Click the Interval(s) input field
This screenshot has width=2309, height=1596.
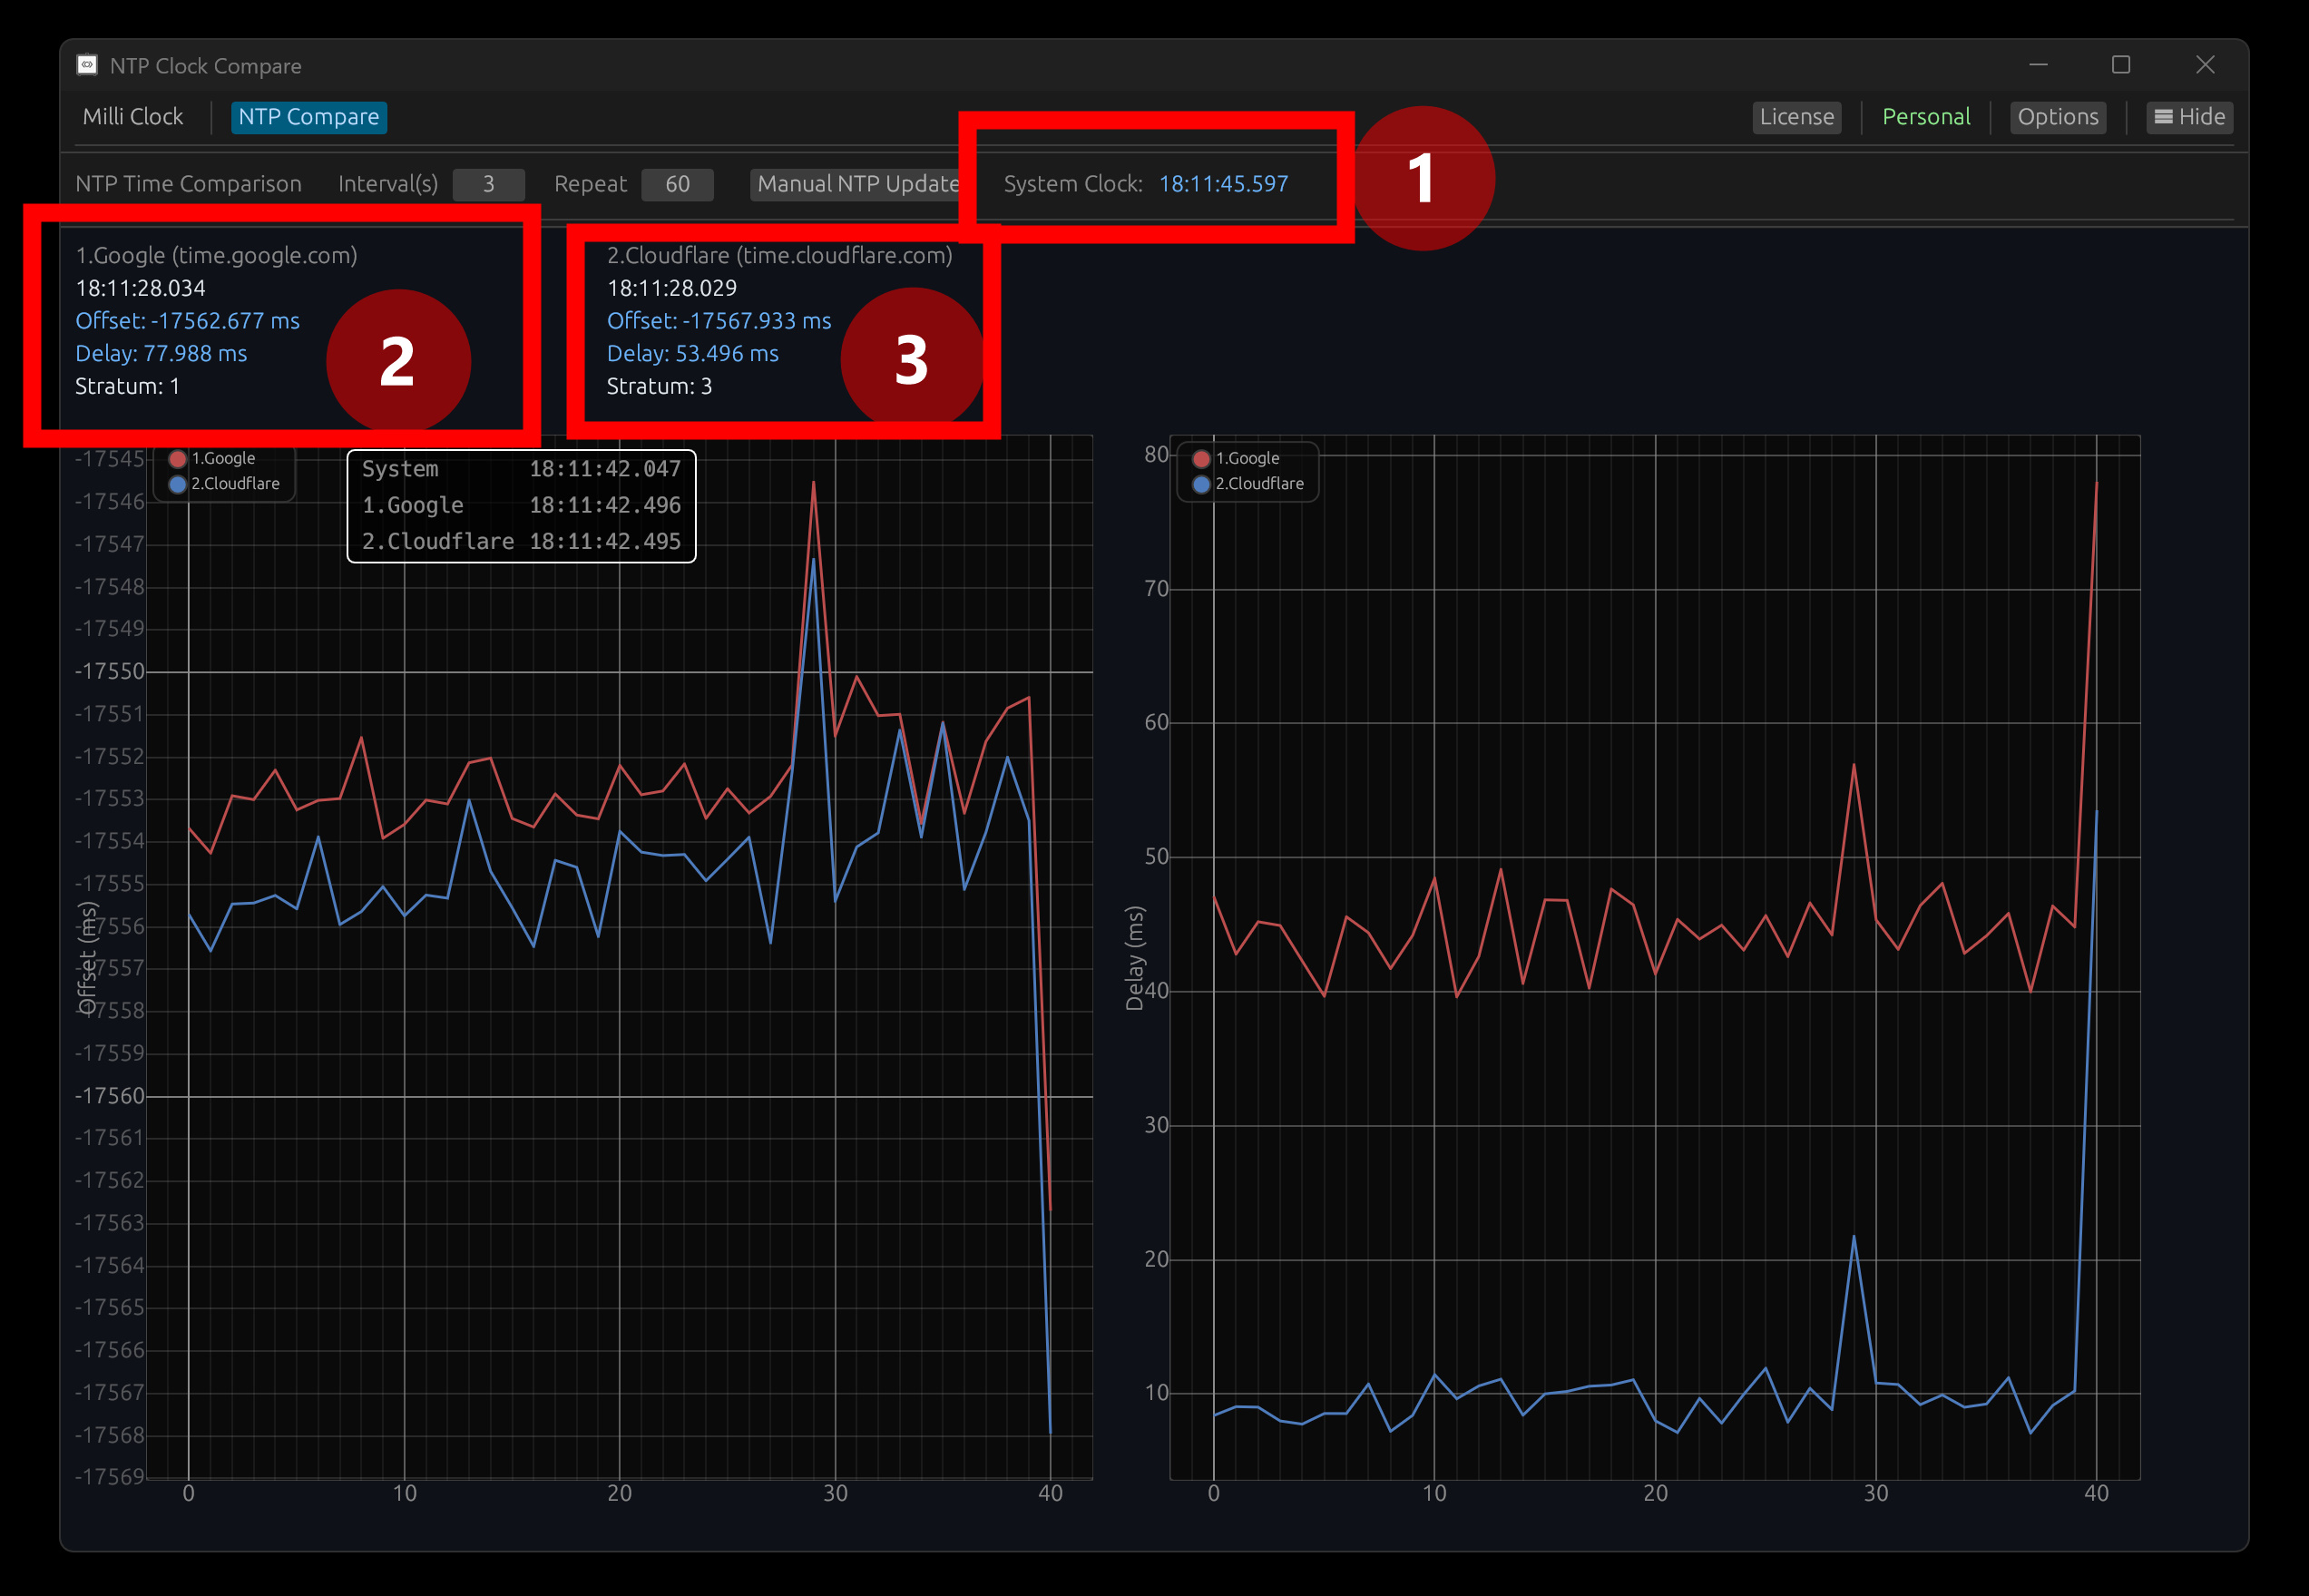(488, 184)
